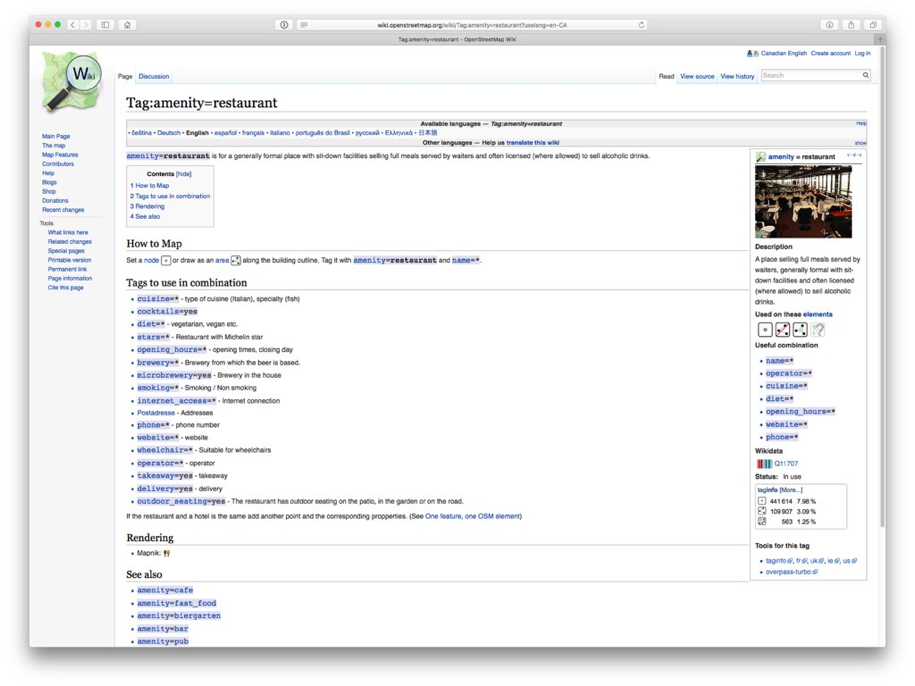The image size is (915, 686).
Task: Jump to Tags to use in combination in Contents
Action: (x=170, y=196)
